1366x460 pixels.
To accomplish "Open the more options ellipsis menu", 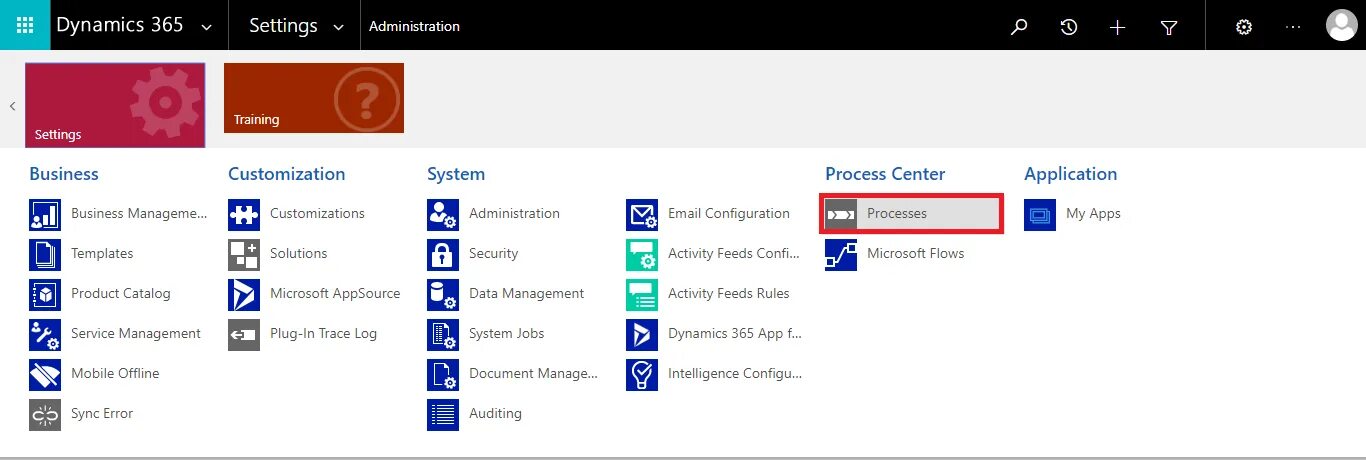I will tap(1293, 27).
